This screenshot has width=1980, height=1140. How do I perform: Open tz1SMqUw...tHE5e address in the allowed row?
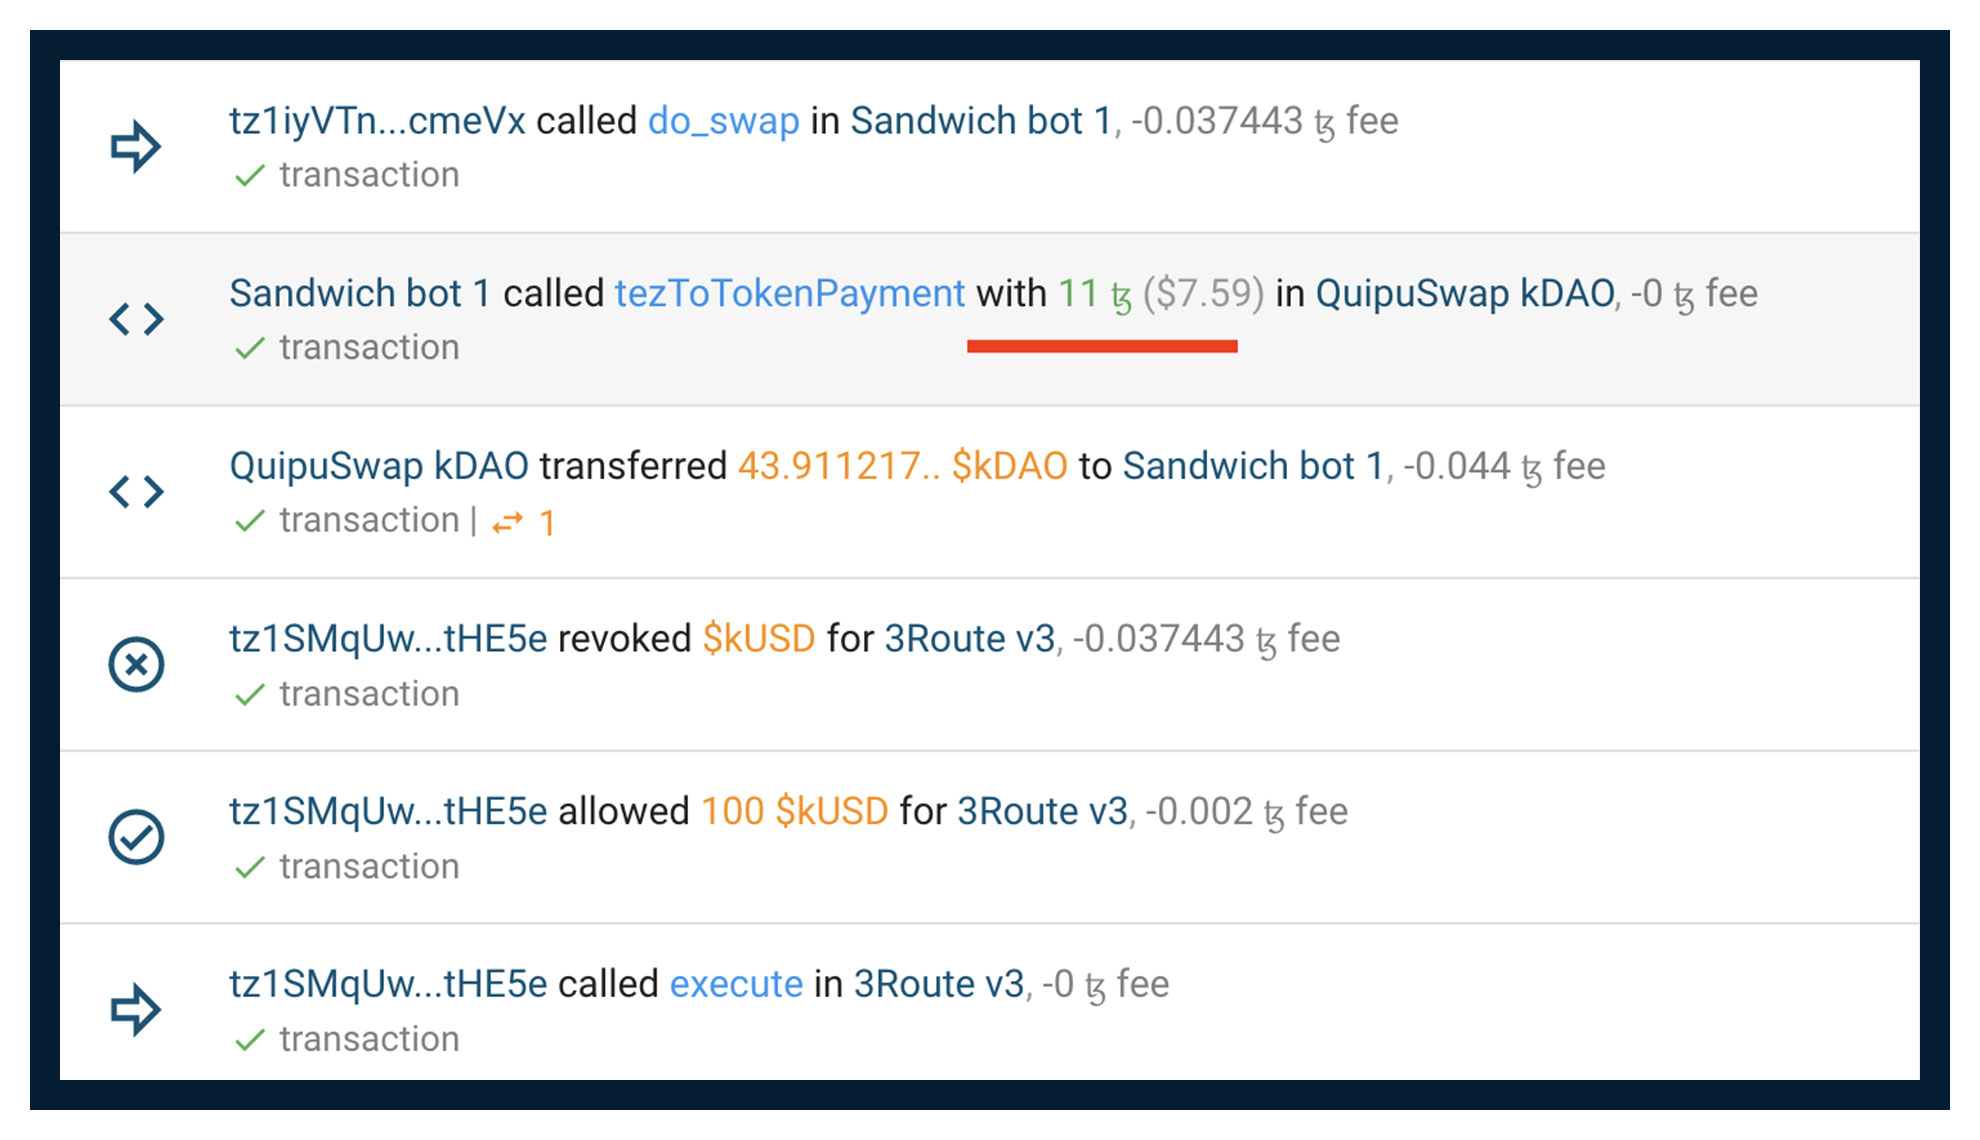[388, 812]
